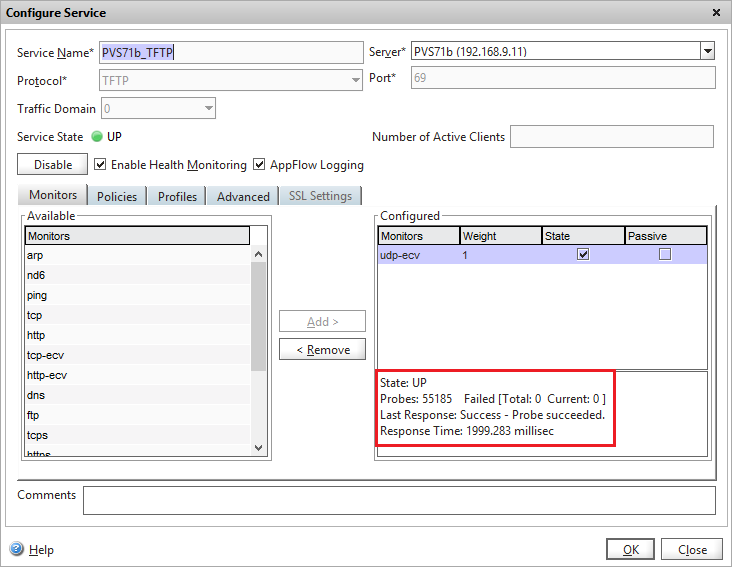Viewport: 732px width, 567px height.
Task: Open the Traffic Domain dropdown
Action: 208,108
